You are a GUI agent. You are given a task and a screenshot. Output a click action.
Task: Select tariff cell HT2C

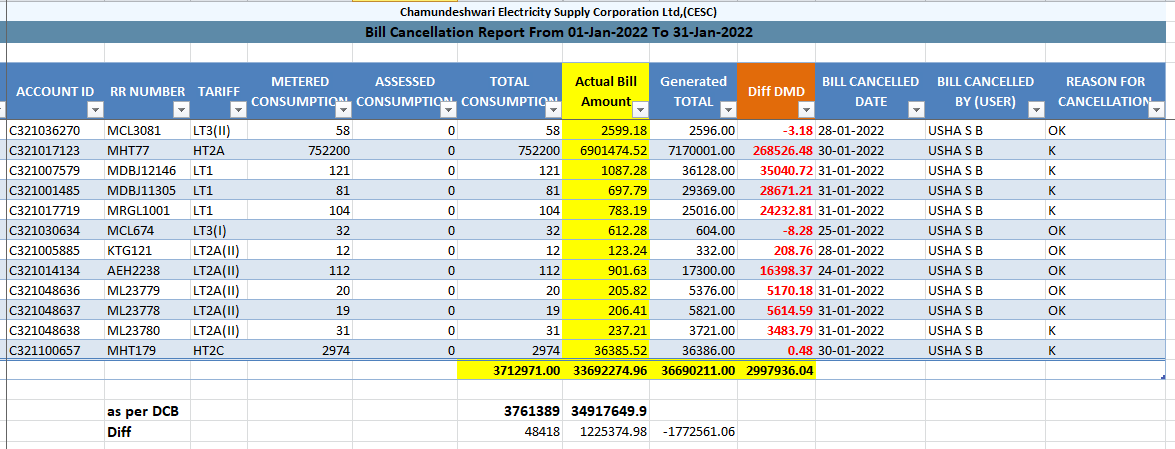point(219,350)
